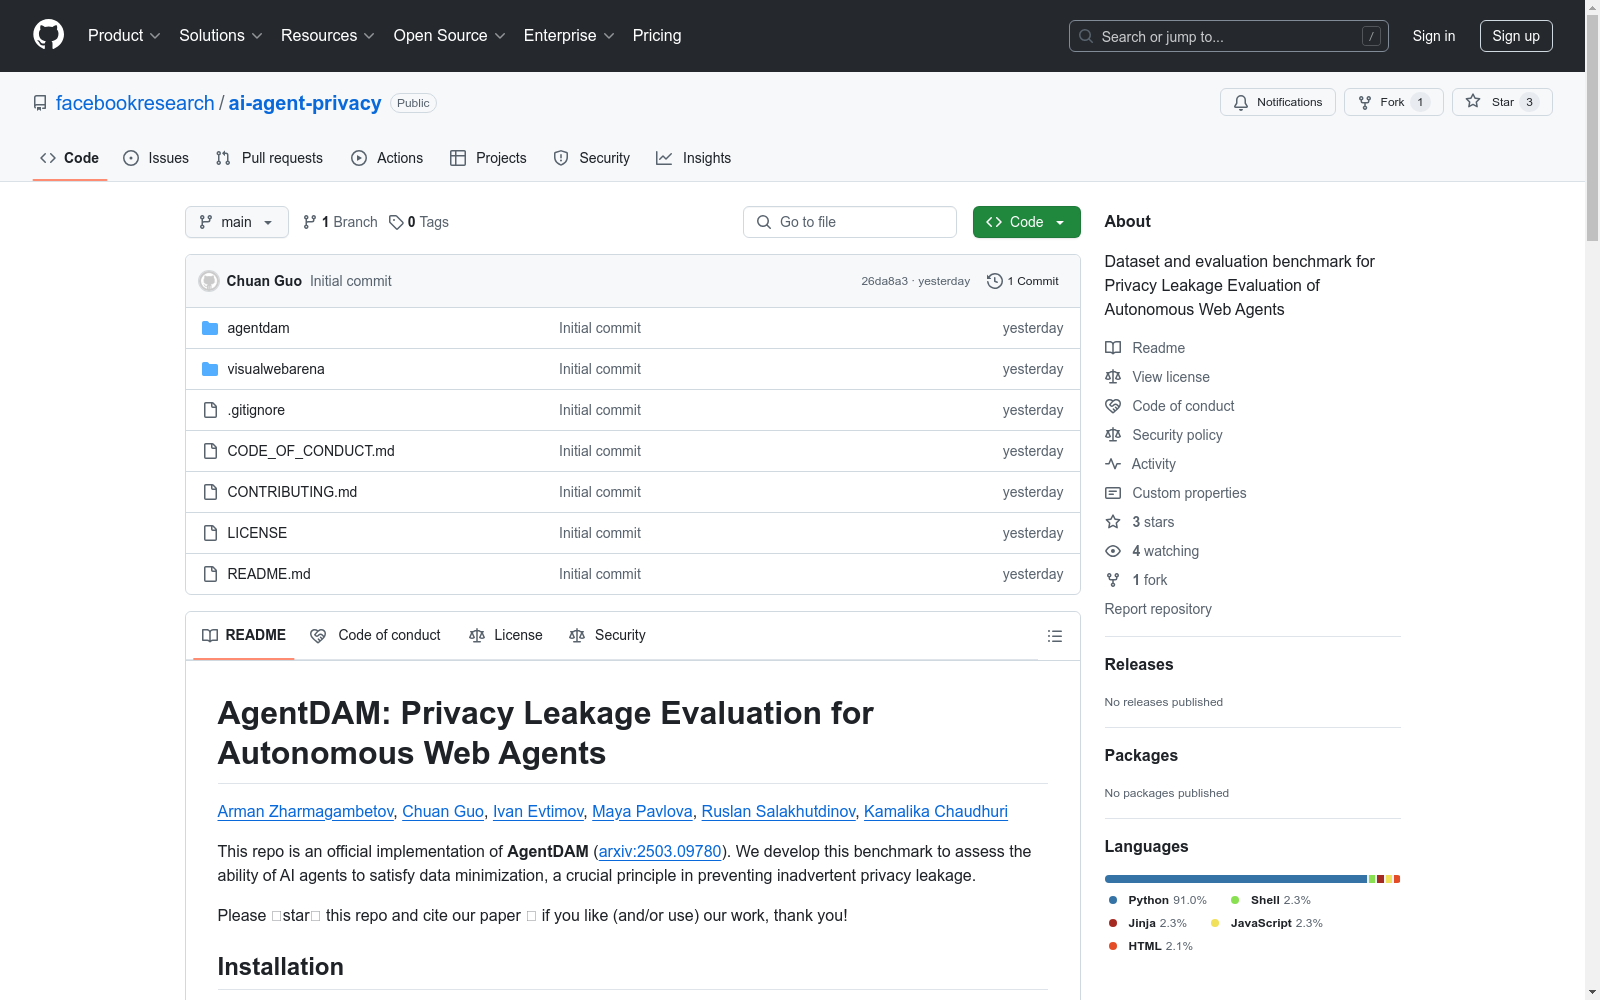Click the page vertical scrollbar thumb
This screenshot has height=1000, width=1600.
[x=1593, y=128]
